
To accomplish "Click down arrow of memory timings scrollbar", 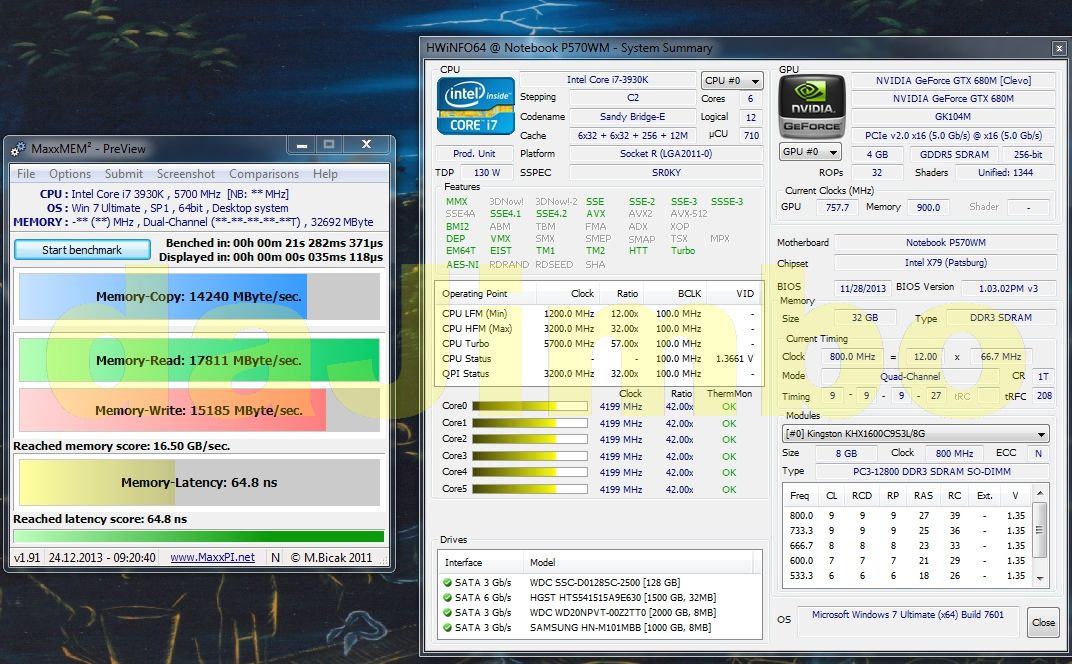I will click(x=1040, y=579).
